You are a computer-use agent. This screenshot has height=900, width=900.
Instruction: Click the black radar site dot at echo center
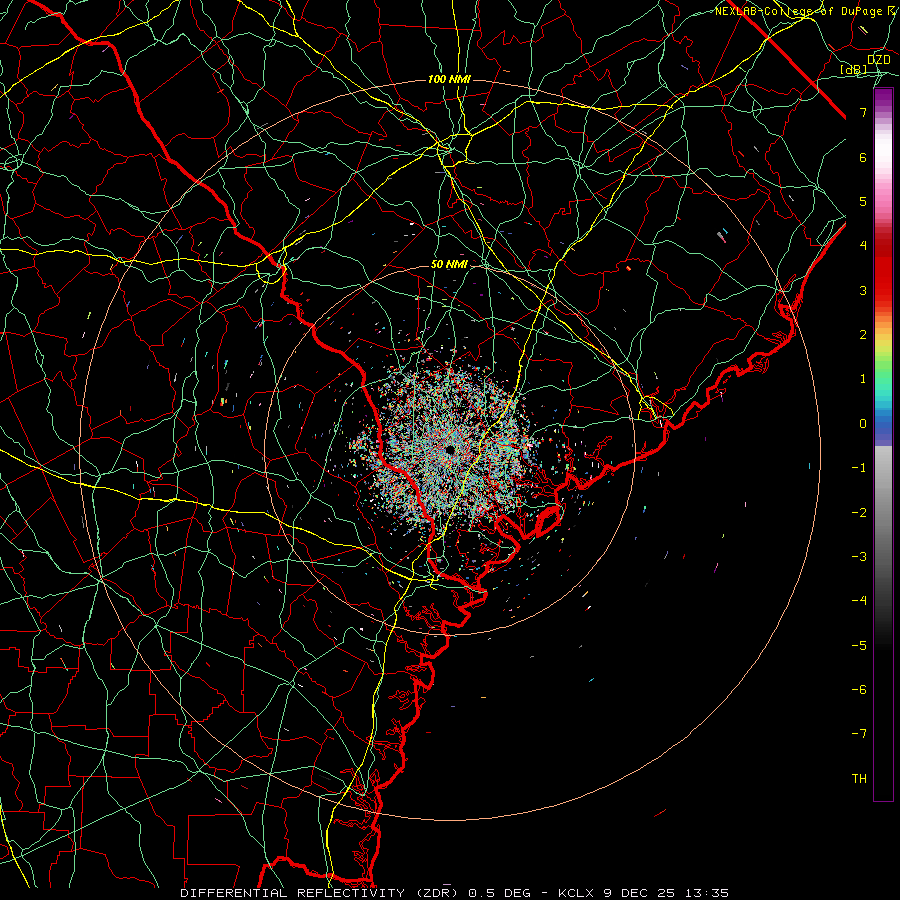pos(450,450)
